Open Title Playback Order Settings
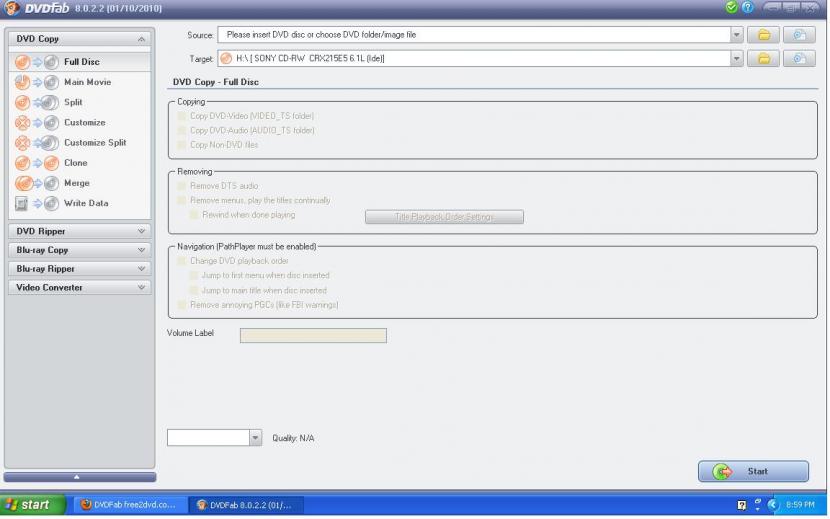The width and height of the screenshot is (830, 519). [446, 218]
